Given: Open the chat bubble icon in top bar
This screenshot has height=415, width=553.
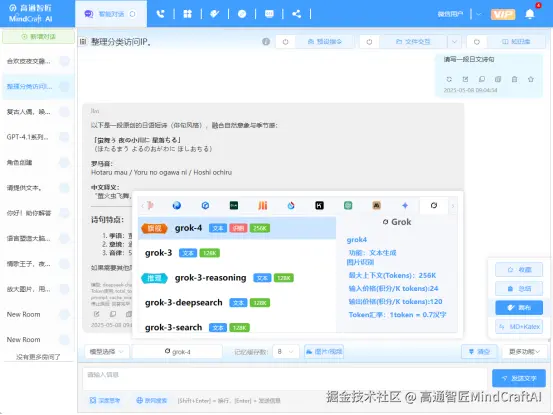Looking at the screenshot, I should (269, 14).
